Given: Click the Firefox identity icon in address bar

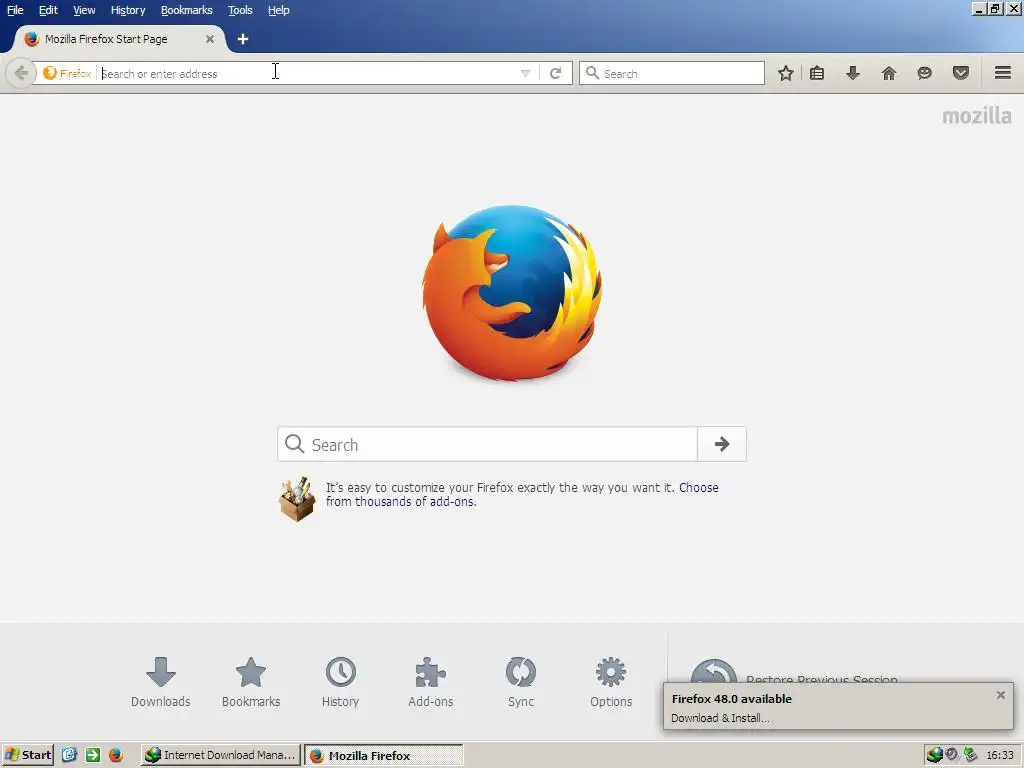Looking at the screenshot, I should 67,73.
